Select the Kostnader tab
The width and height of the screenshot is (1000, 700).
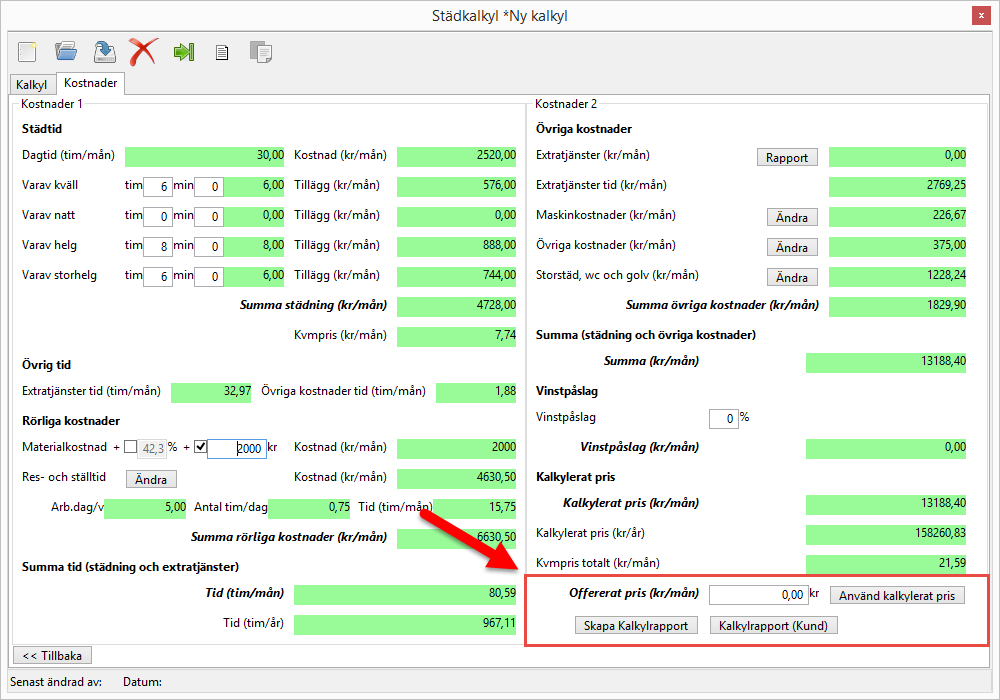tap(91, 84)
